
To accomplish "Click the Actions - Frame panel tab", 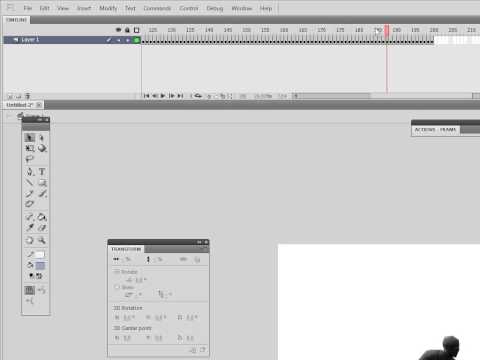I will (x=435, y=130).
